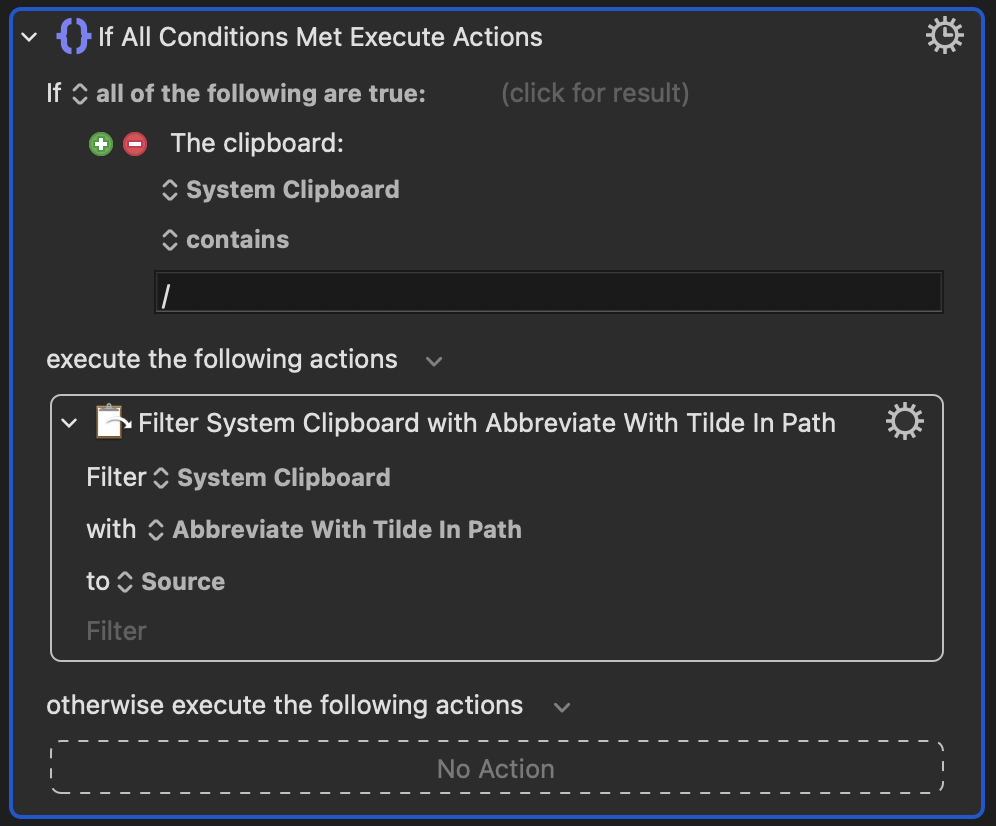This screenshot has height=826, width=996.
Task: Click the slash text input field
Action: point(549,292)
